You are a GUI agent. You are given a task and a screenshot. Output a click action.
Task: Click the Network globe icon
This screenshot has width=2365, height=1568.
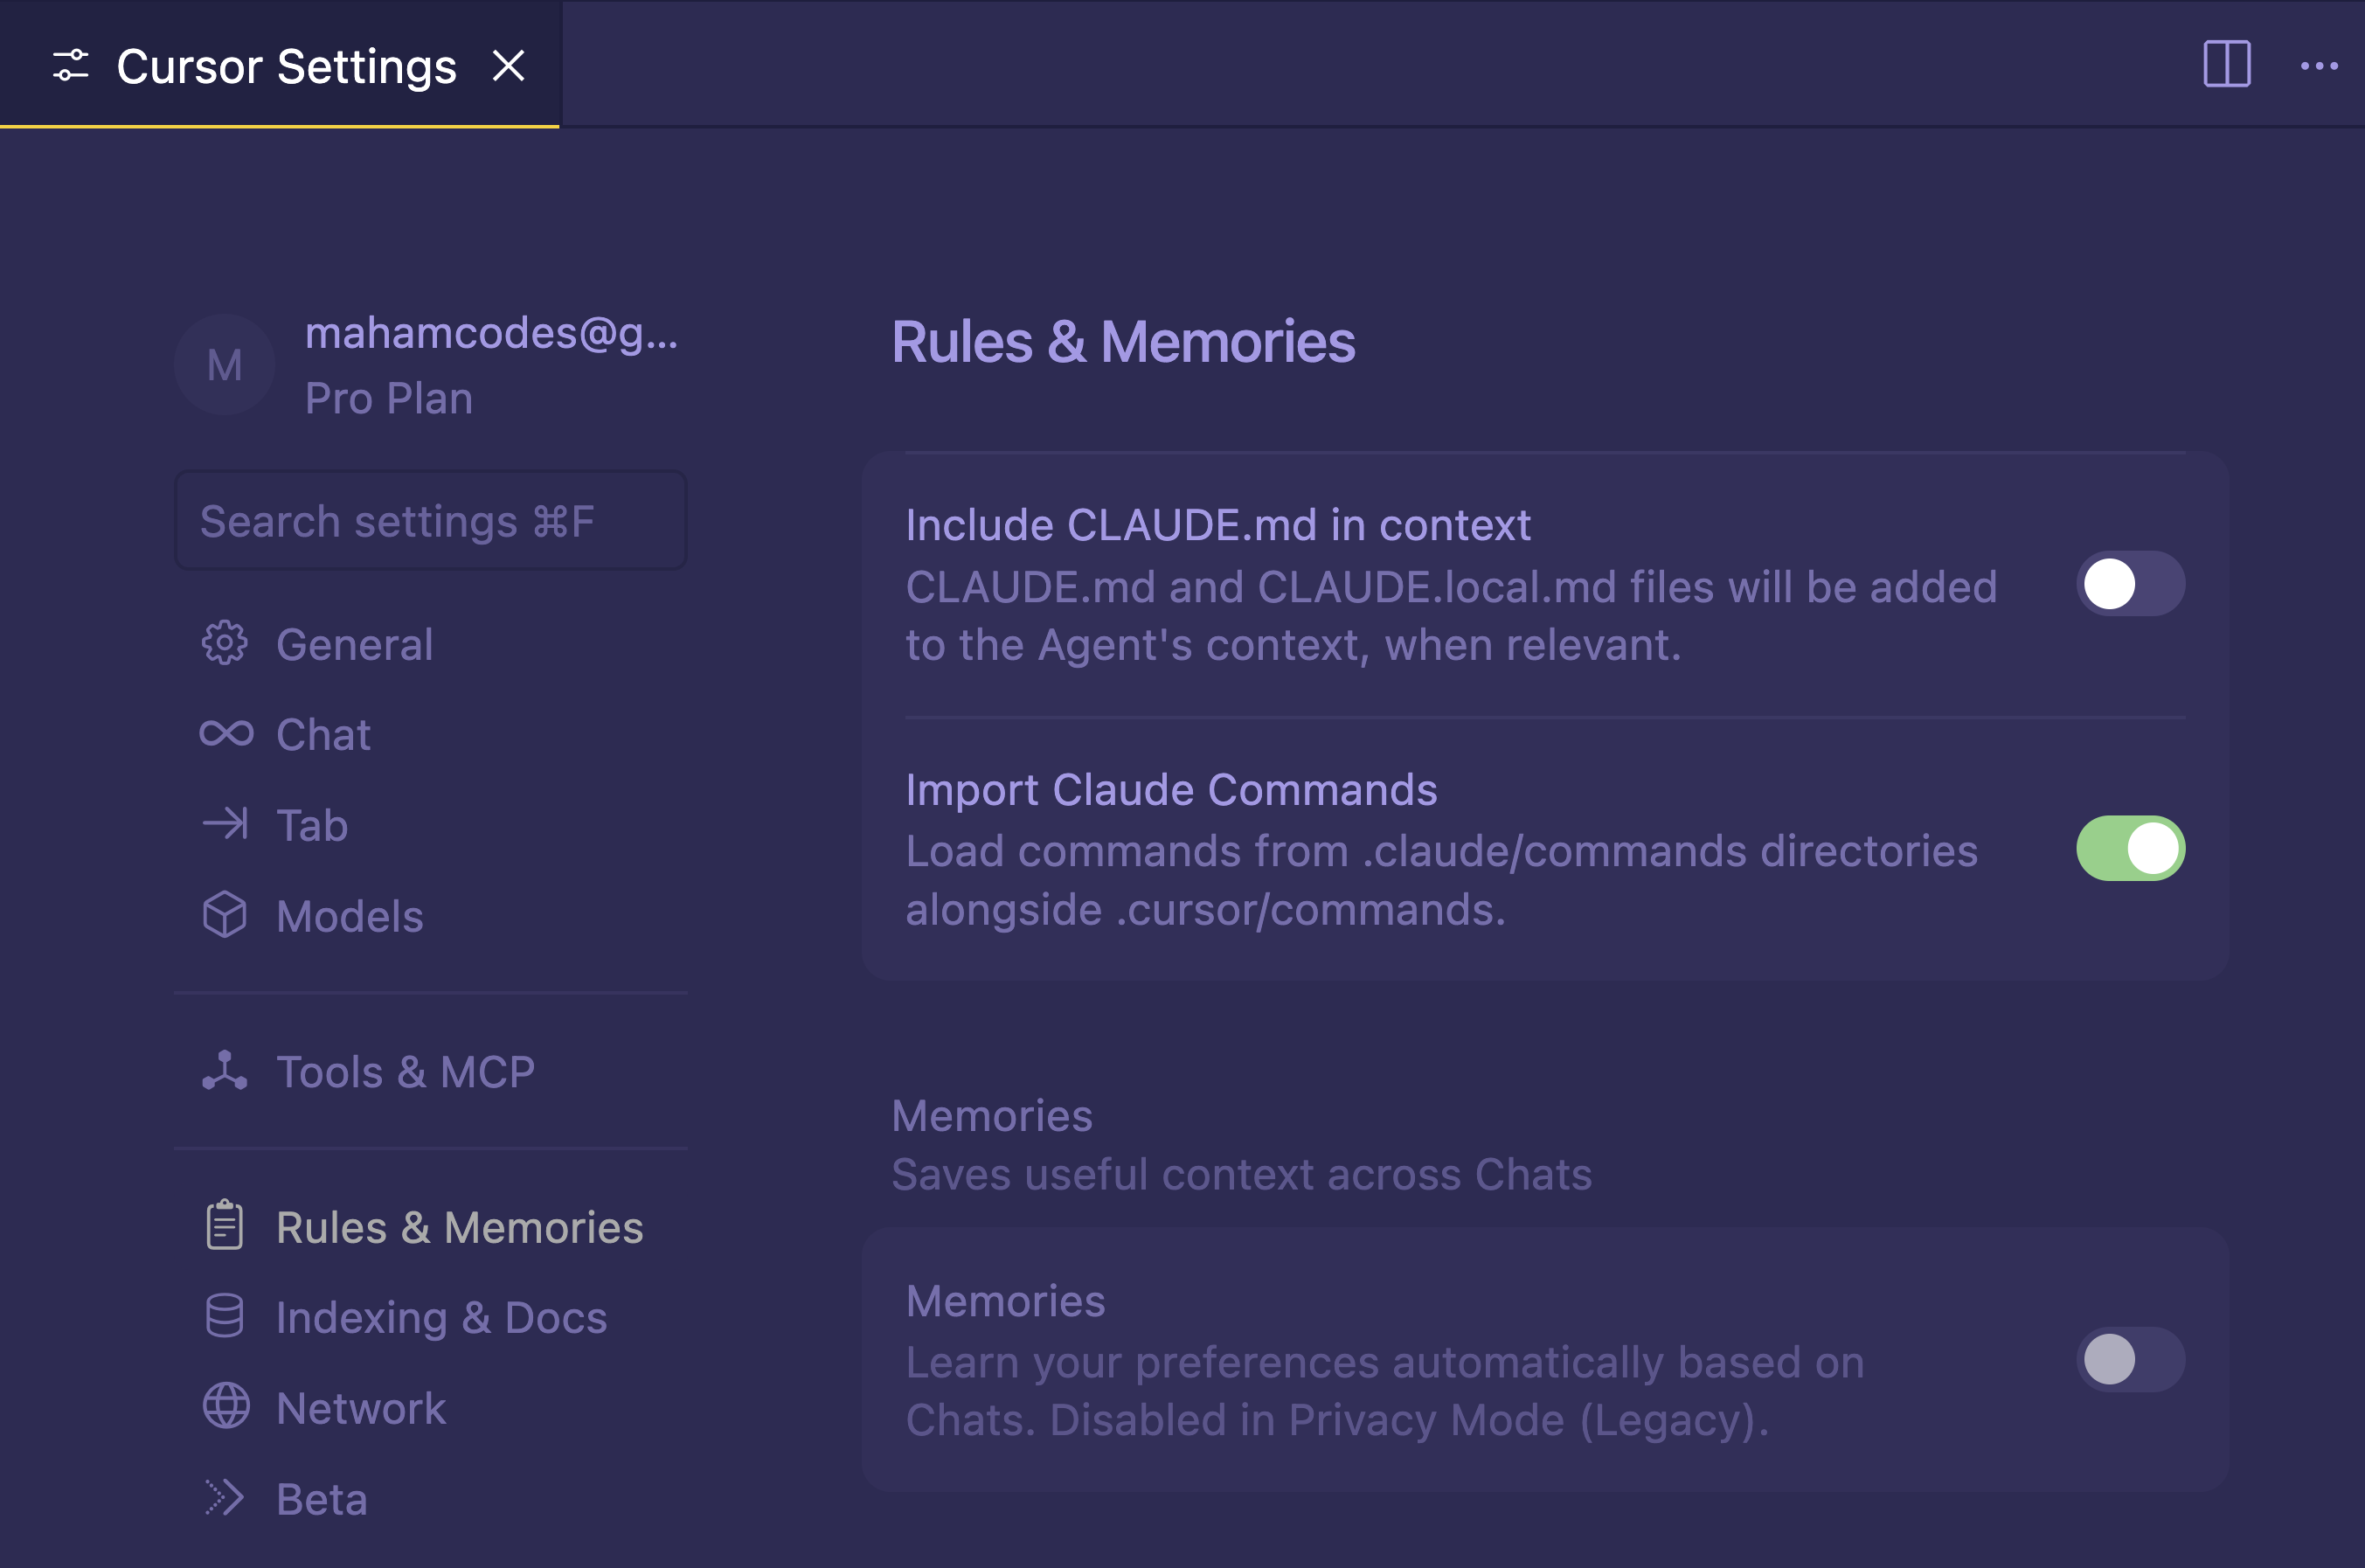224,1406
